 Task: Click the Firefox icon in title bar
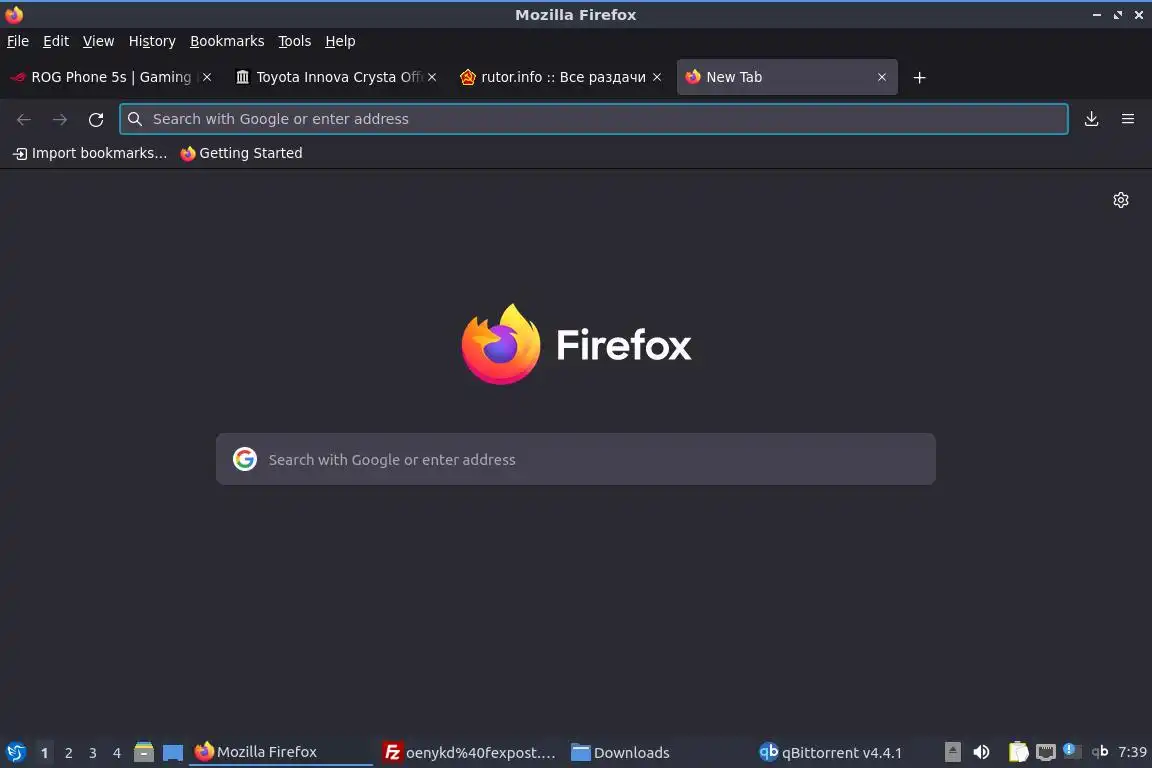tap(14, 15)
